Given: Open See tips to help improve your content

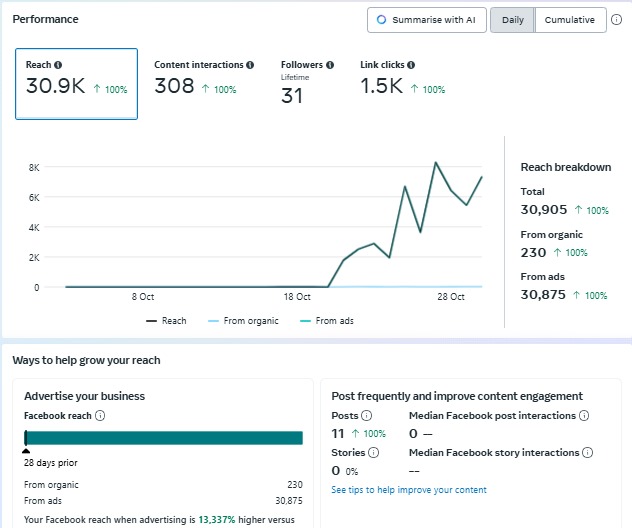Looking at the screenshot, I should tap(409, 490).
